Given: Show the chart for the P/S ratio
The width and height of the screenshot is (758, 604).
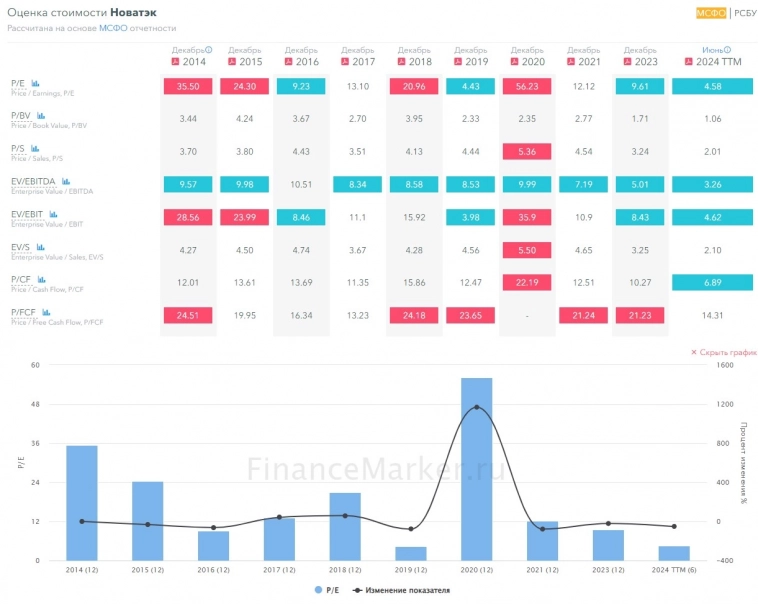Looking at the screenshot, I should point(34,148).
